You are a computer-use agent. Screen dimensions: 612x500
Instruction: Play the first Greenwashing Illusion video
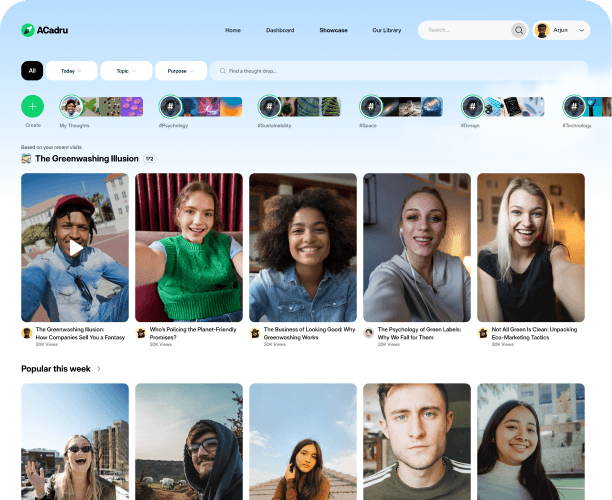tap(75, 247)
